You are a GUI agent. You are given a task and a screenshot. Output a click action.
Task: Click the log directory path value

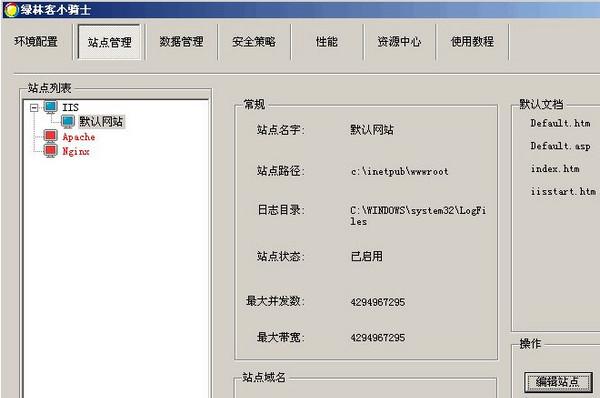(418, 216)
